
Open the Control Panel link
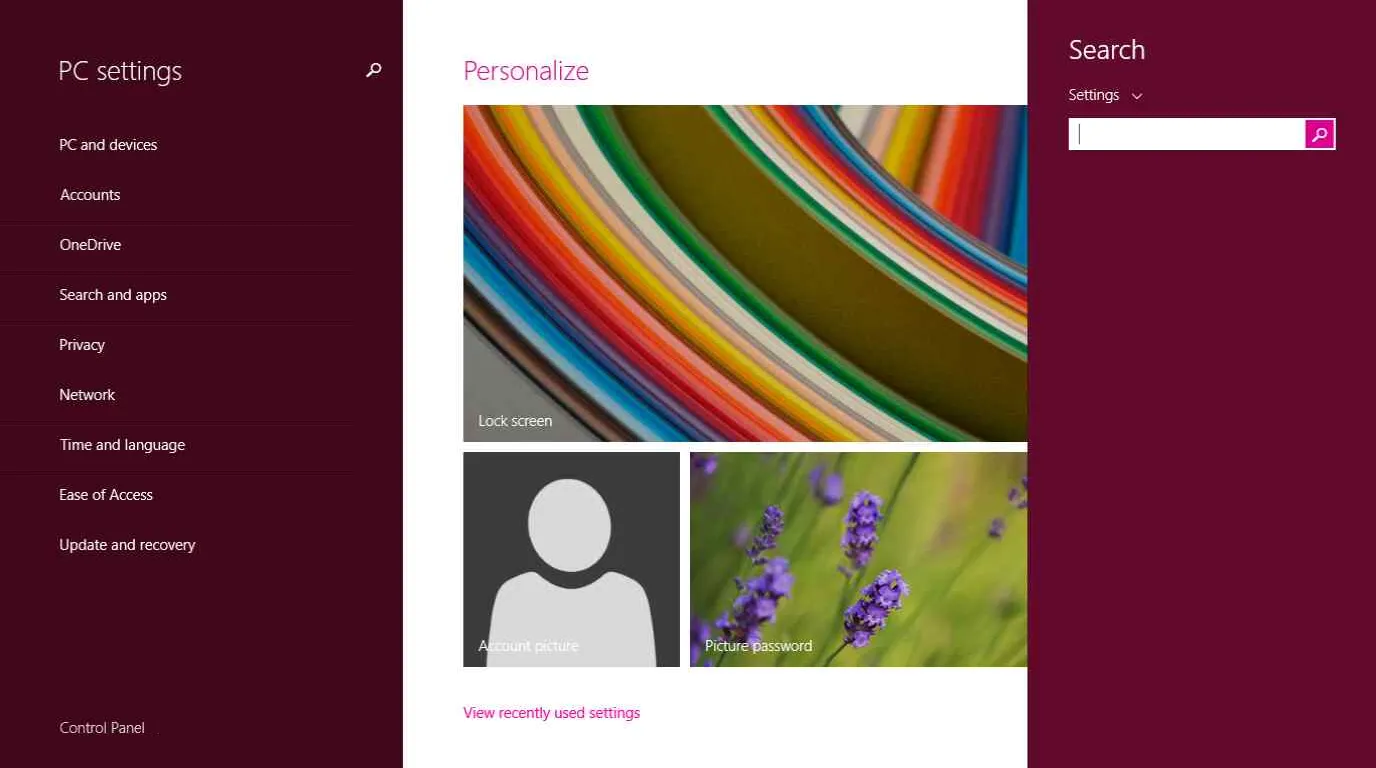[x=102, y=728]
